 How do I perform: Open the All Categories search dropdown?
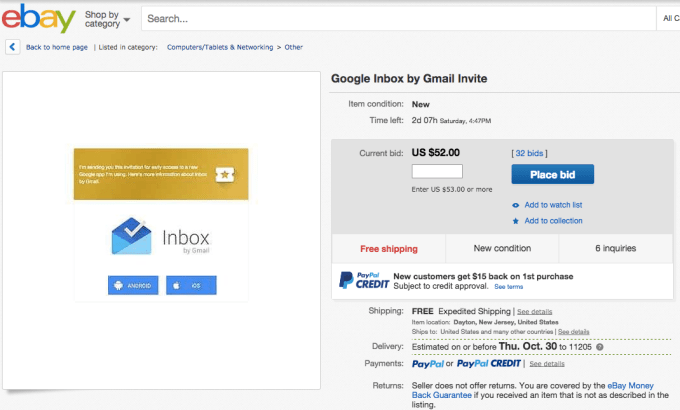(x=670, y=18)
